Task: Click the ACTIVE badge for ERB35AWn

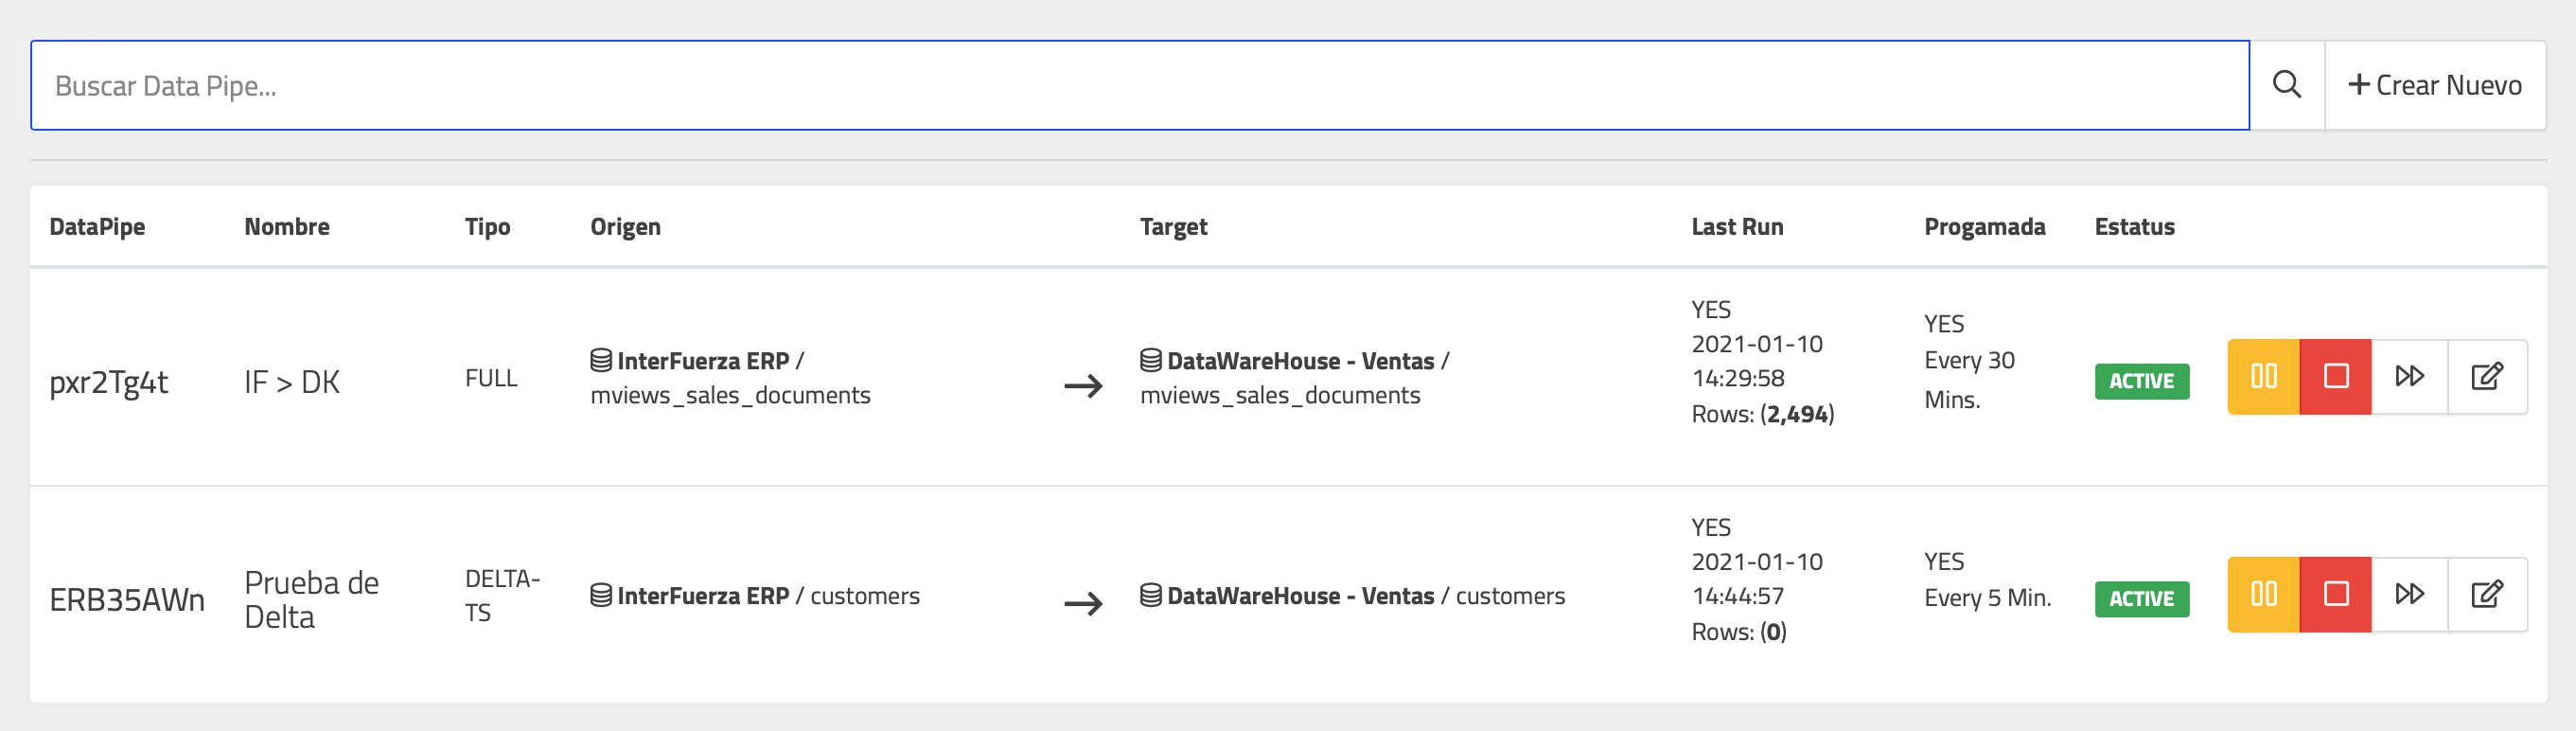Action: (2141, 599)
